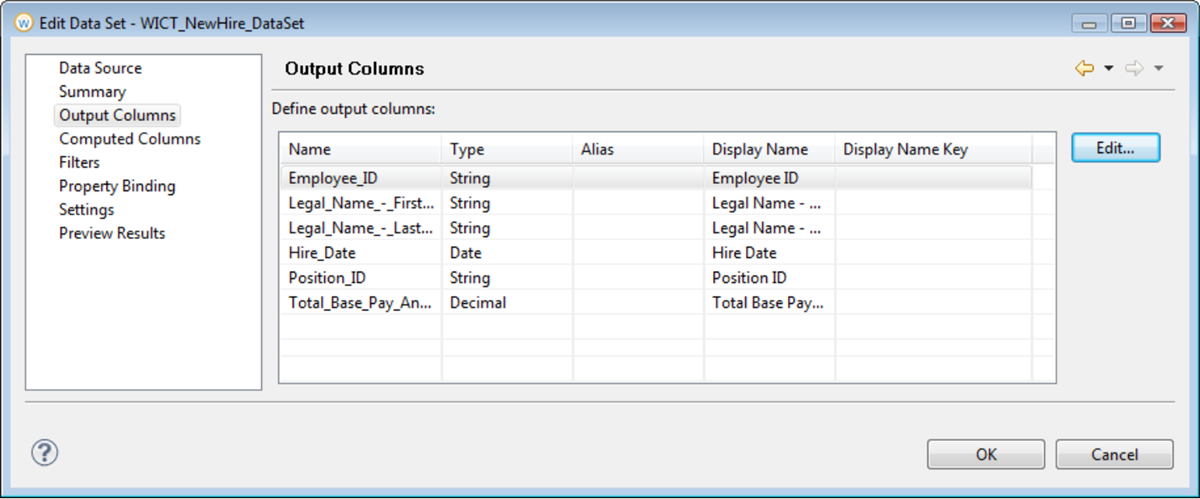Screen dimensions: 1200x499
Task: Go to the Filters page
Action: pos(79,162)
